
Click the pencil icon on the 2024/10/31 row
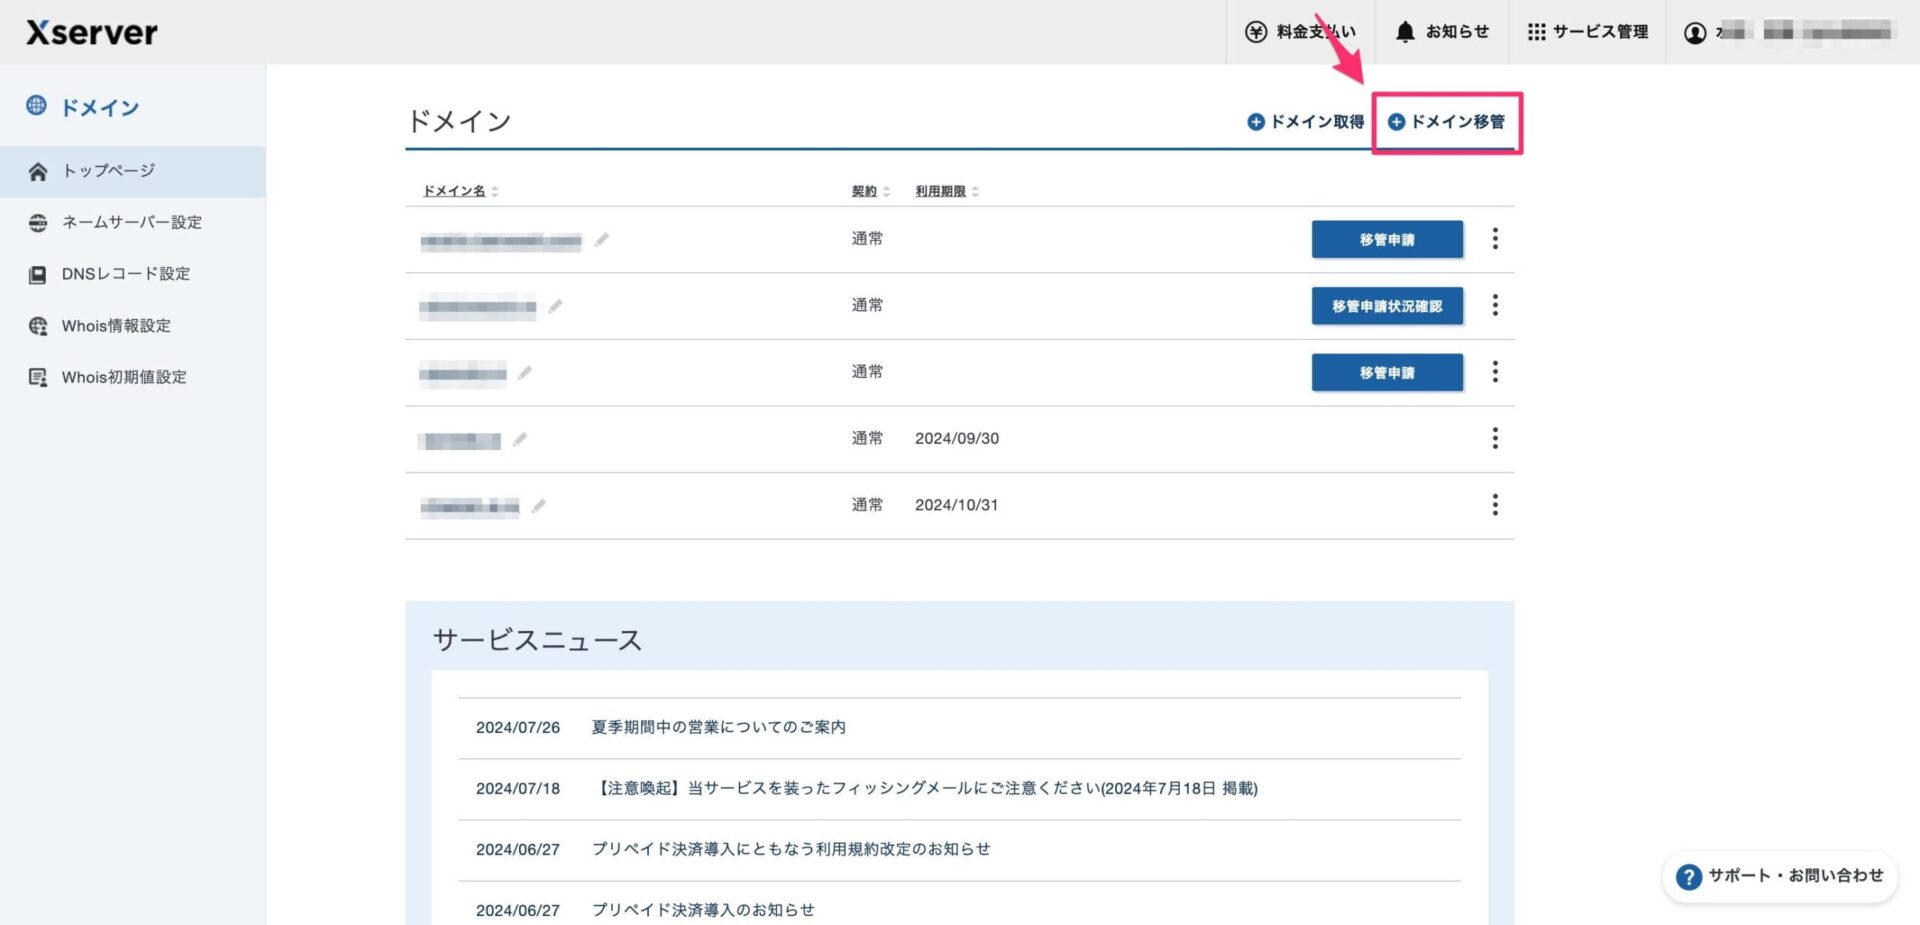[x=539, y=506]
